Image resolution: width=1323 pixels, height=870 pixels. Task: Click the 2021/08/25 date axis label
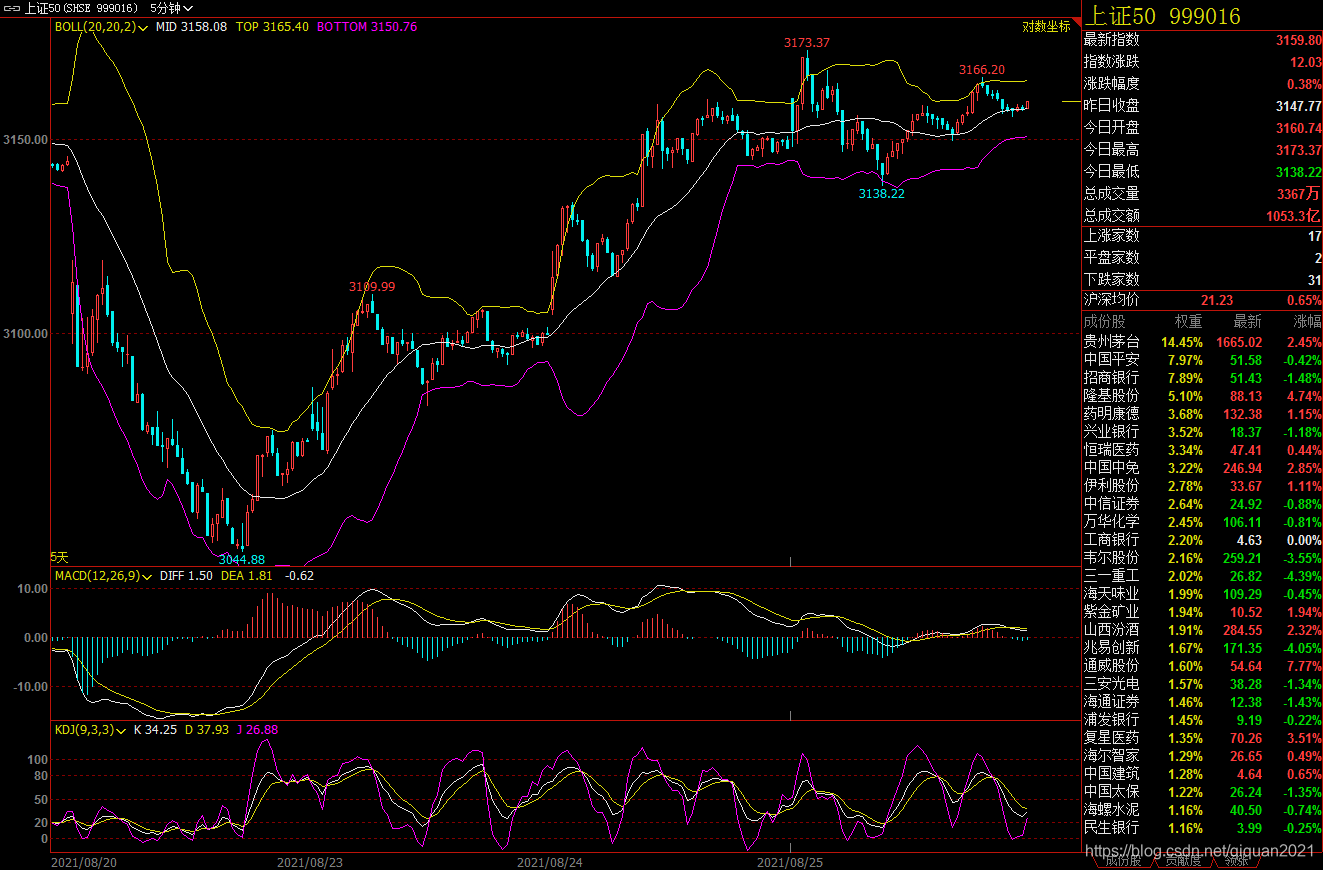point(790,861)
